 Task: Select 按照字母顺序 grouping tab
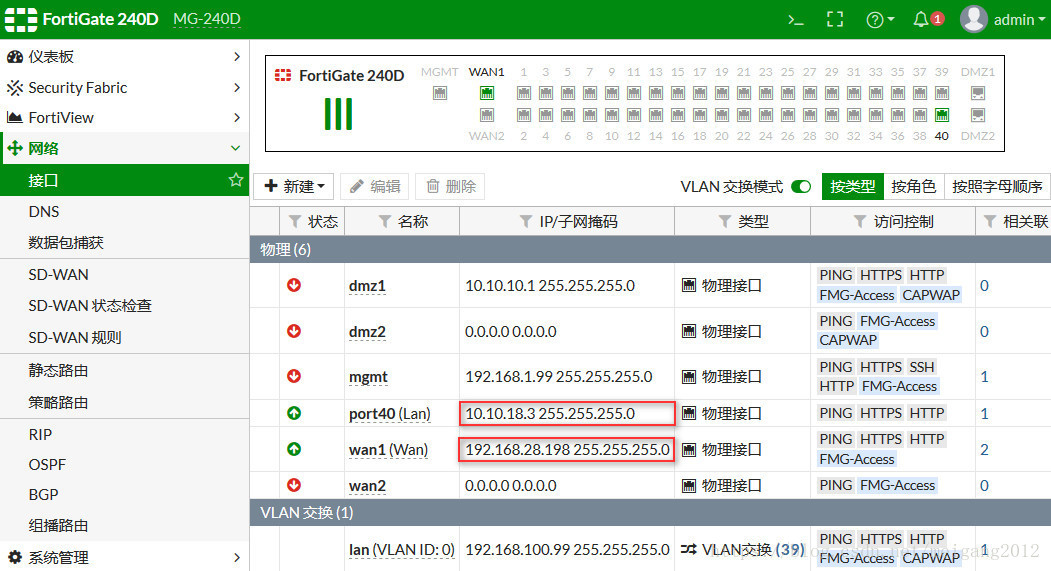click(x=997, y=186)
